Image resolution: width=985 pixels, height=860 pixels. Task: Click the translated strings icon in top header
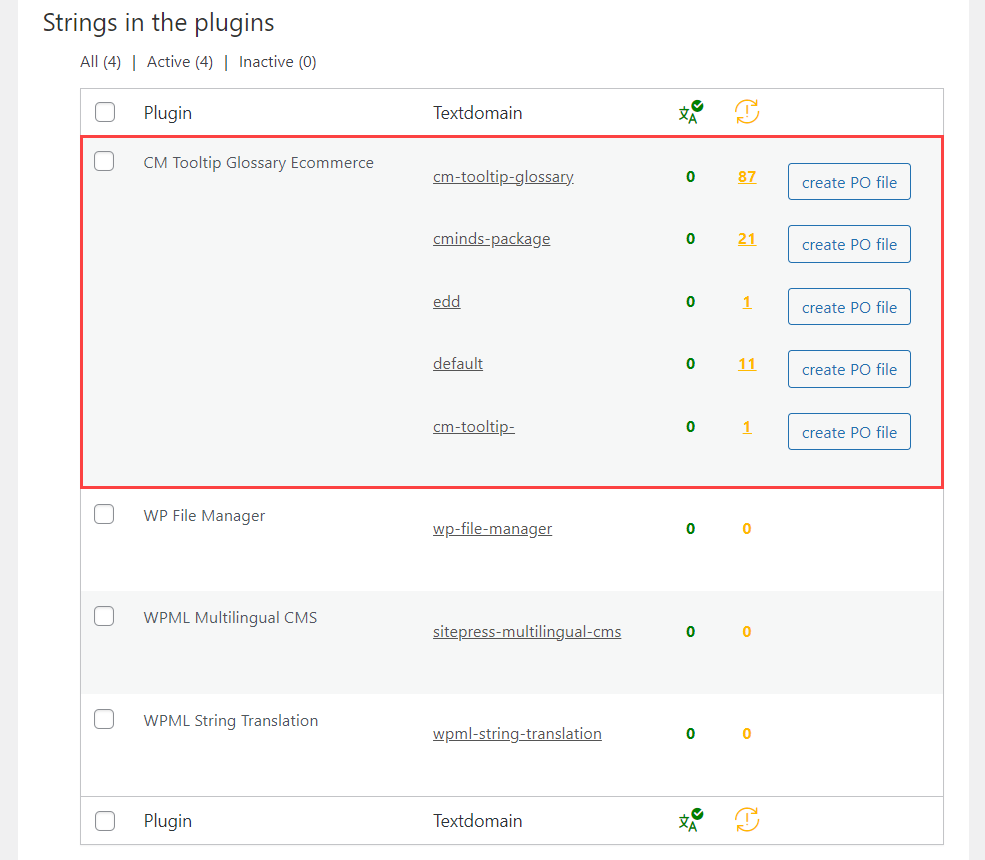[x=690, y=112]
